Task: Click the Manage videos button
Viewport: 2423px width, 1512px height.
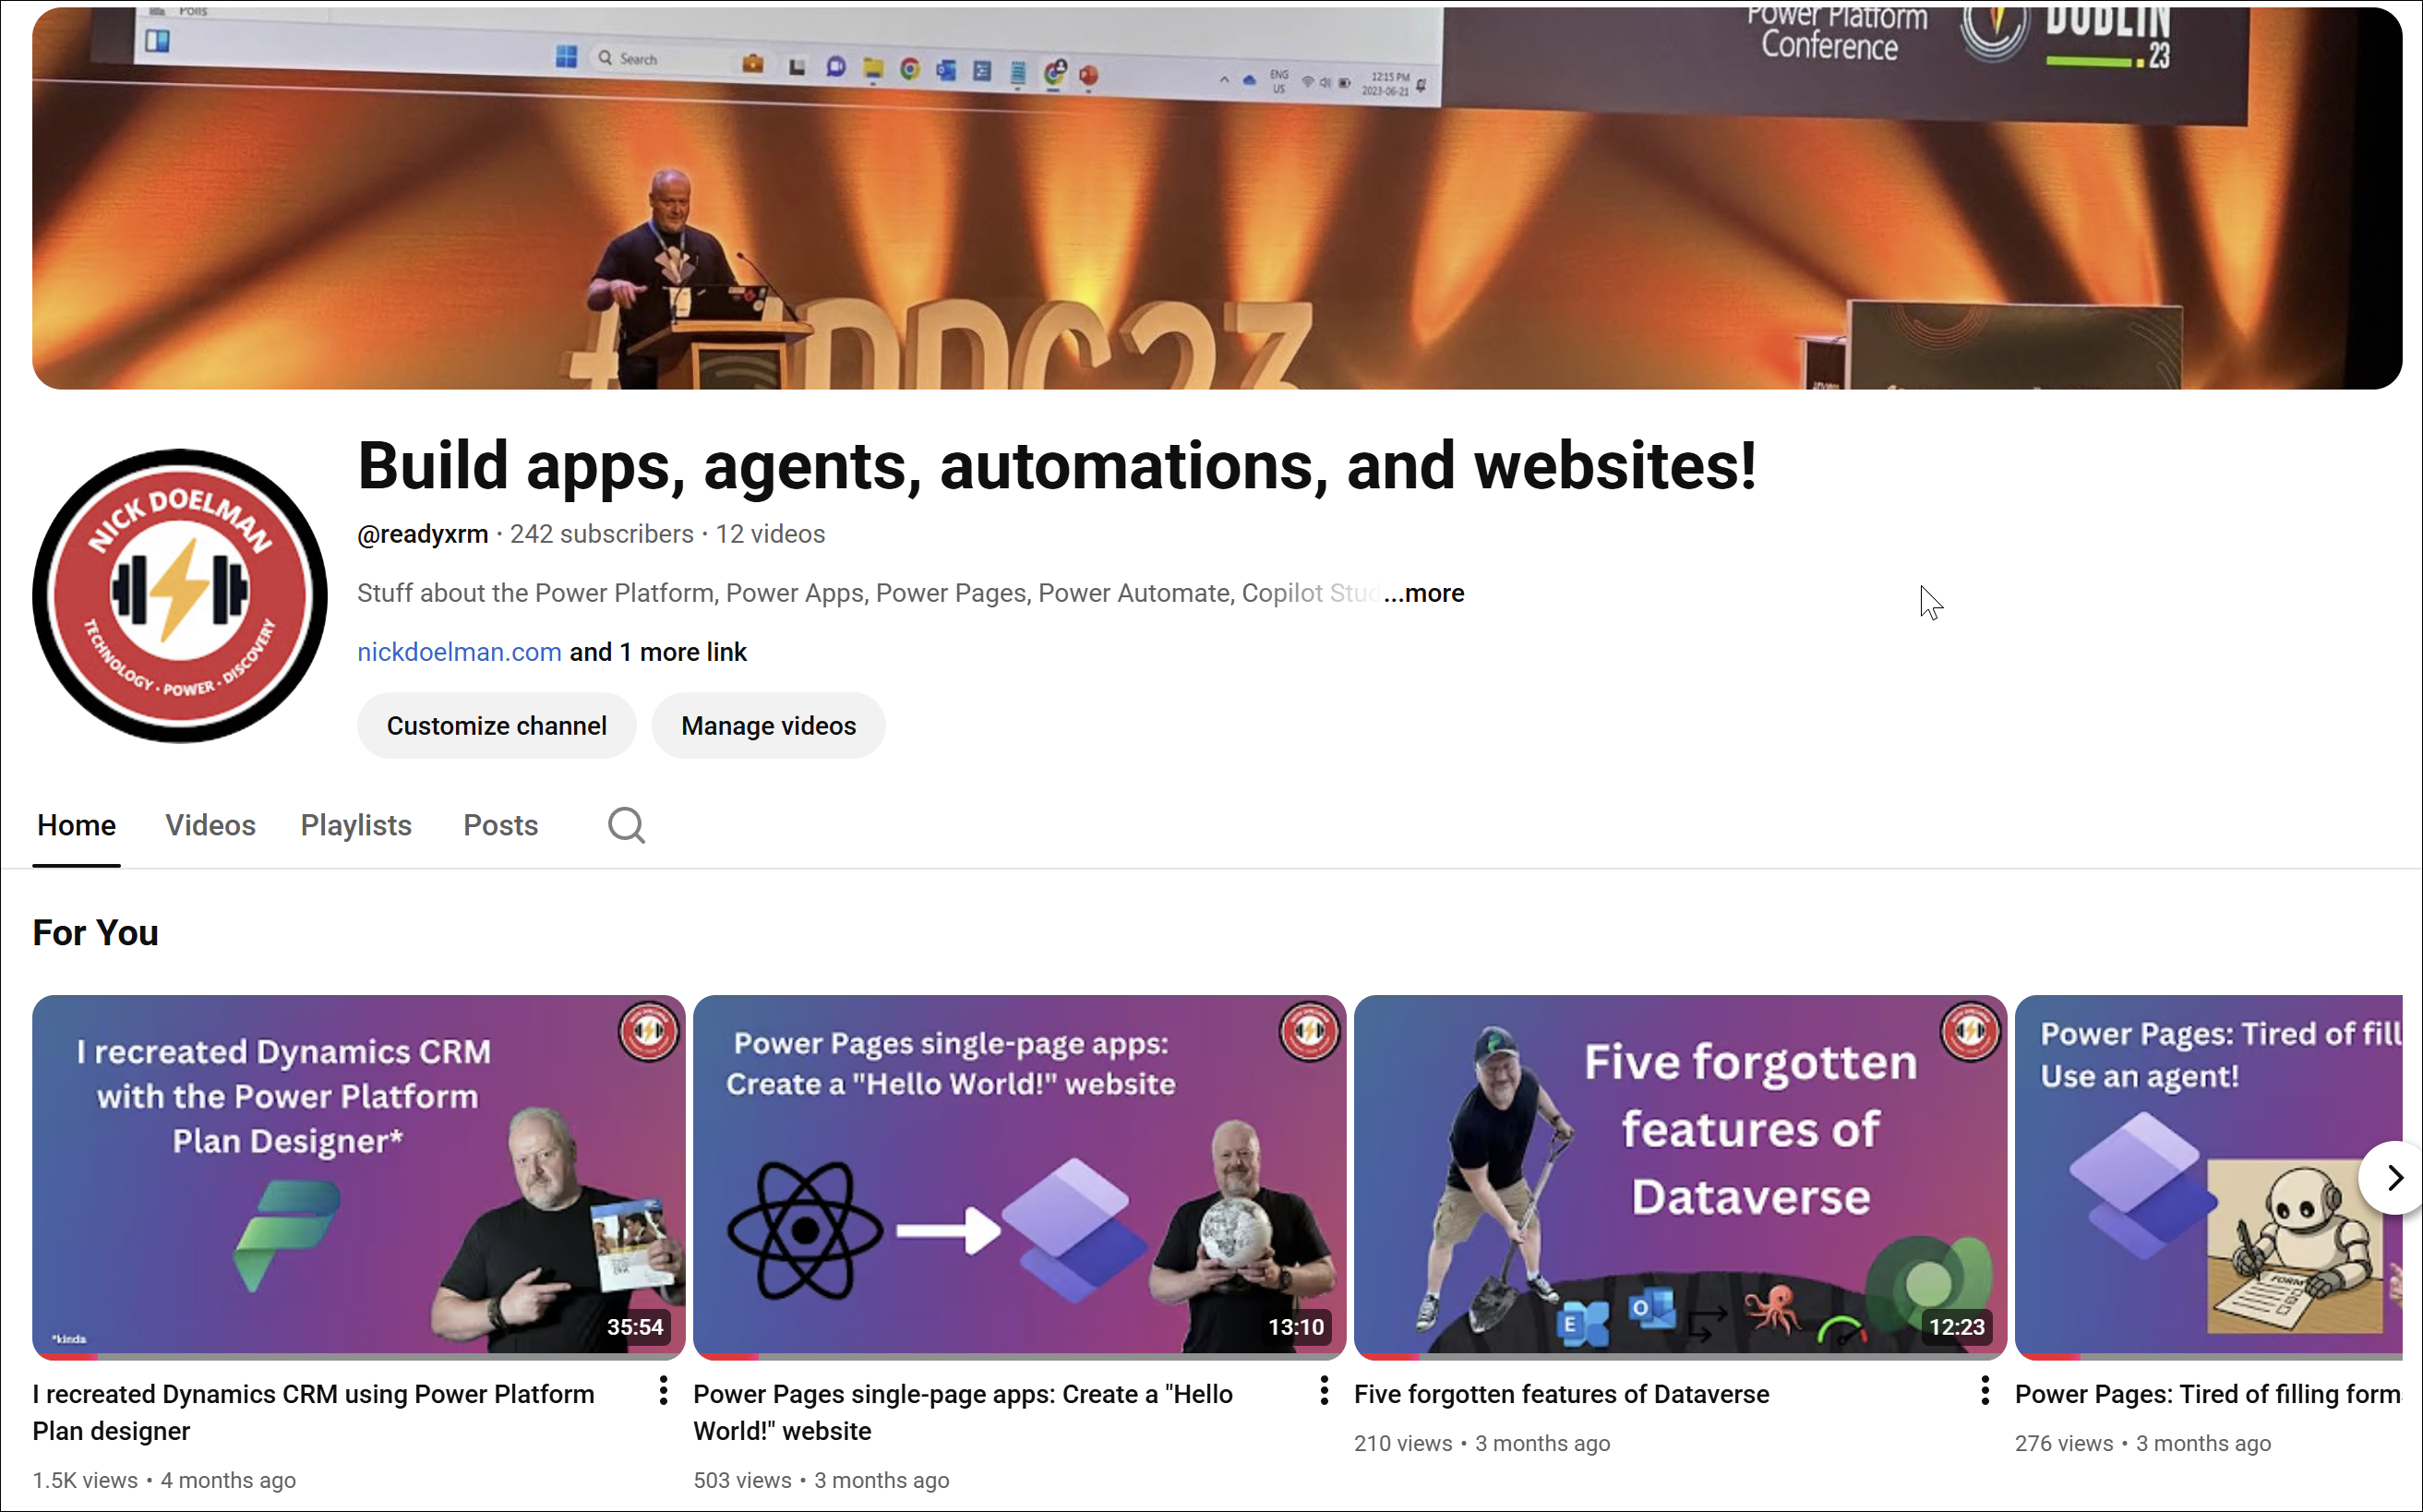Action: click(x=768, y=726)
